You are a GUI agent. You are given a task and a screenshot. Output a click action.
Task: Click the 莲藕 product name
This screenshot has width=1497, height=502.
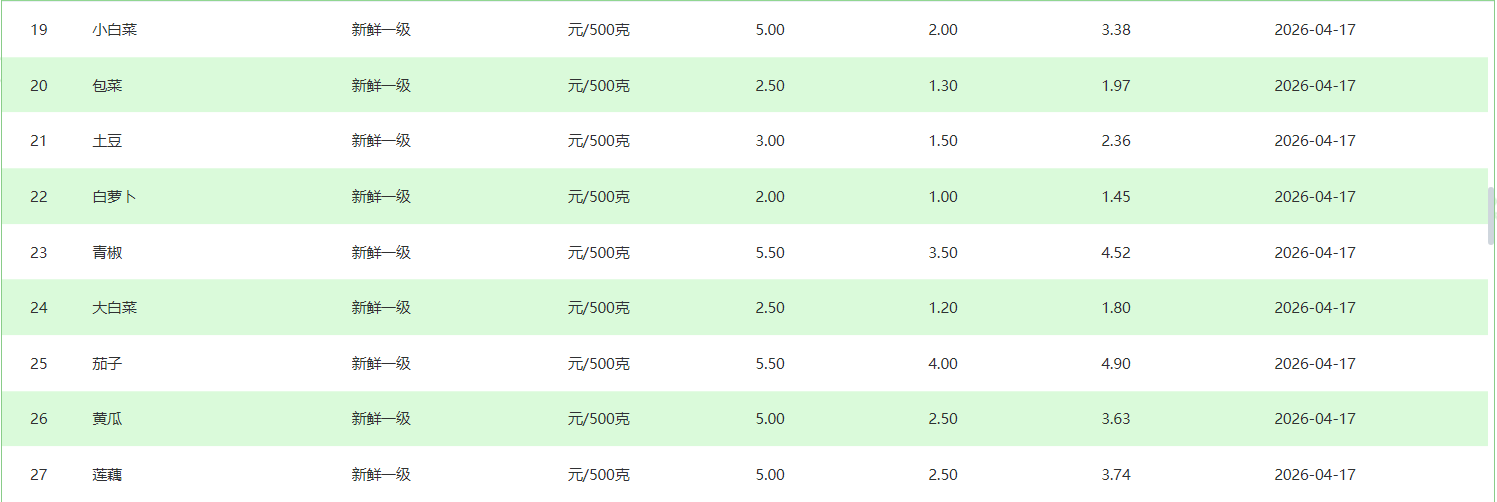click(107, 475)
